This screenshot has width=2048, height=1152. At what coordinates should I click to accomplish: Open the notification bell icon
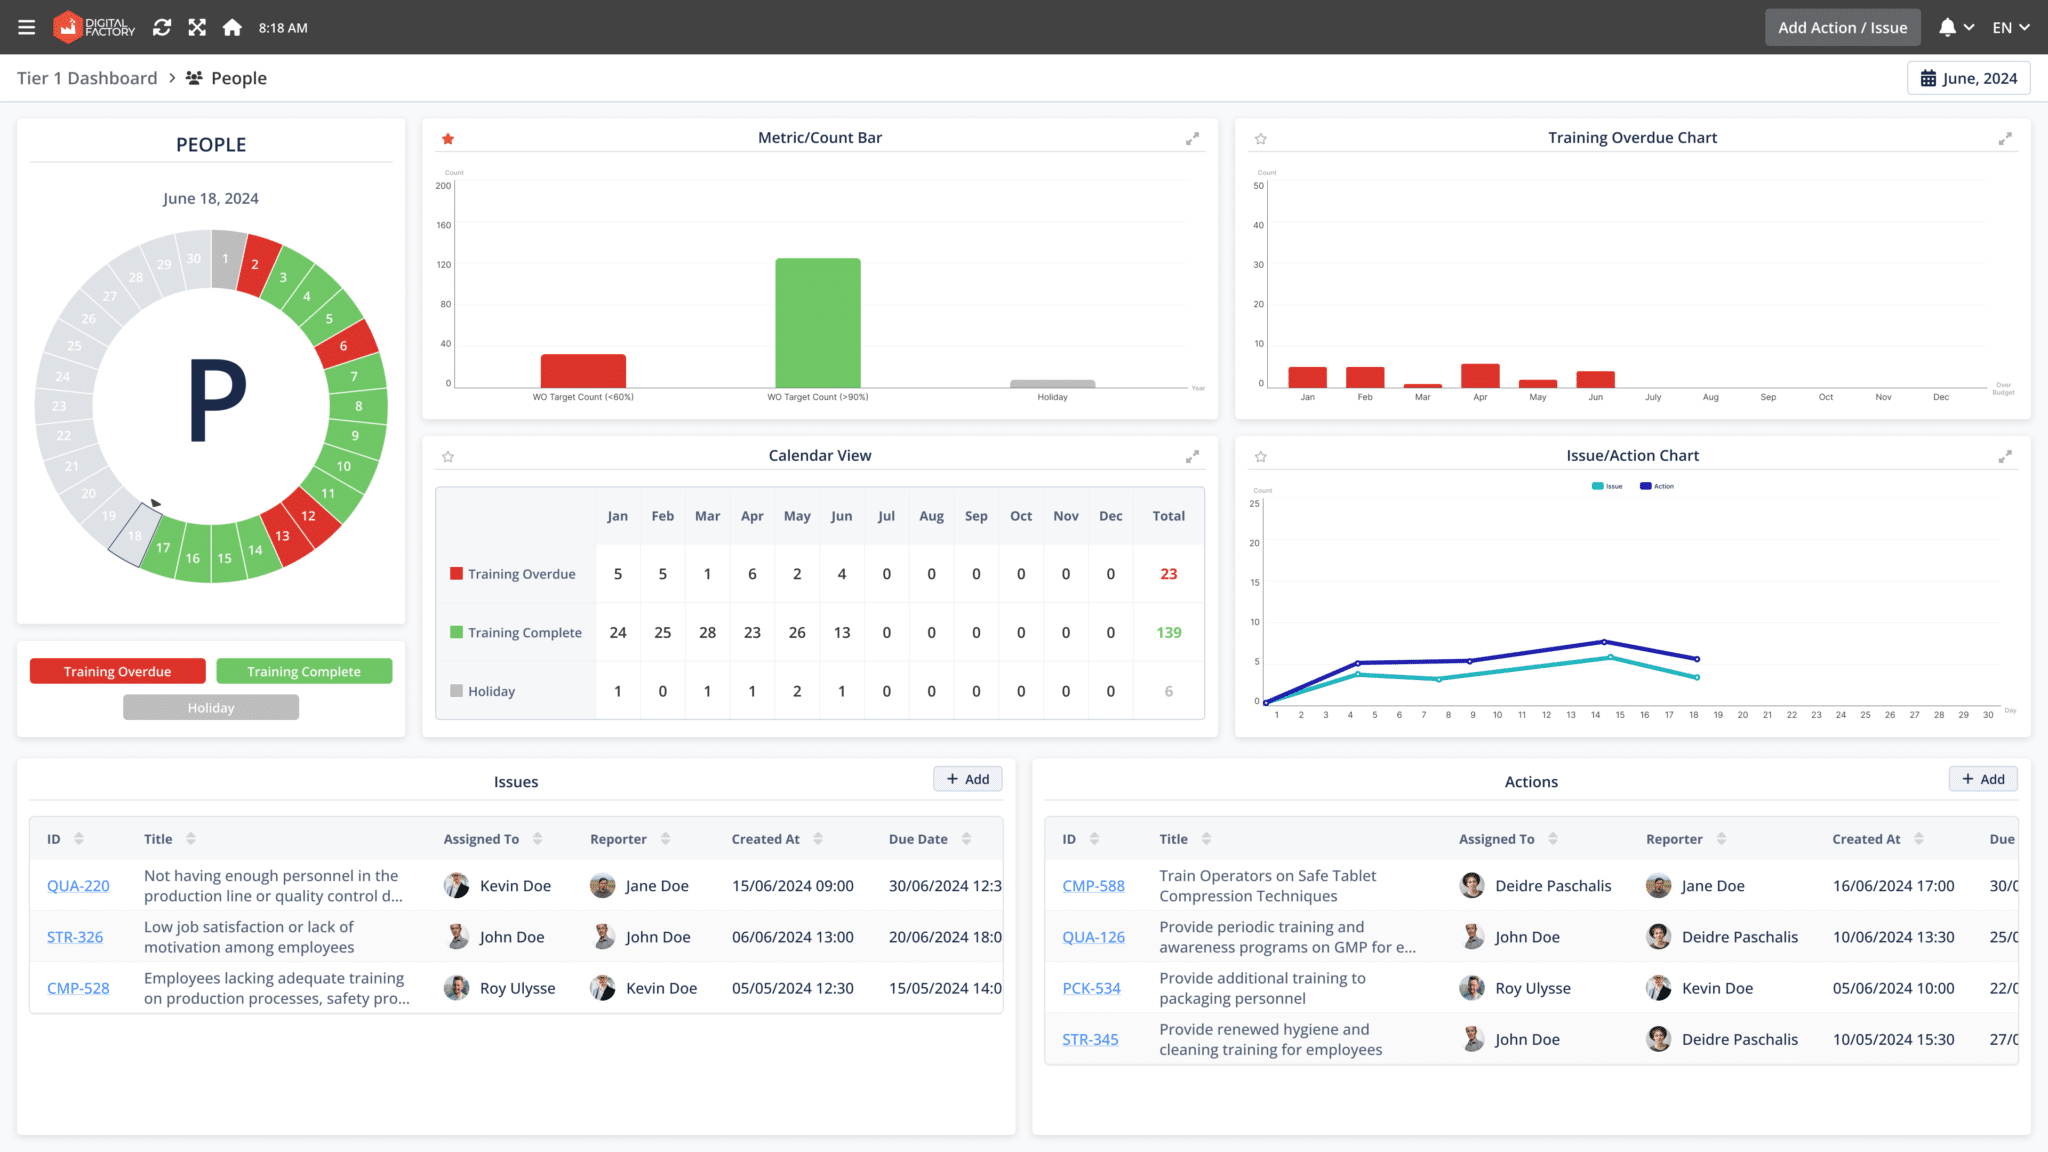click(1948, 27)
